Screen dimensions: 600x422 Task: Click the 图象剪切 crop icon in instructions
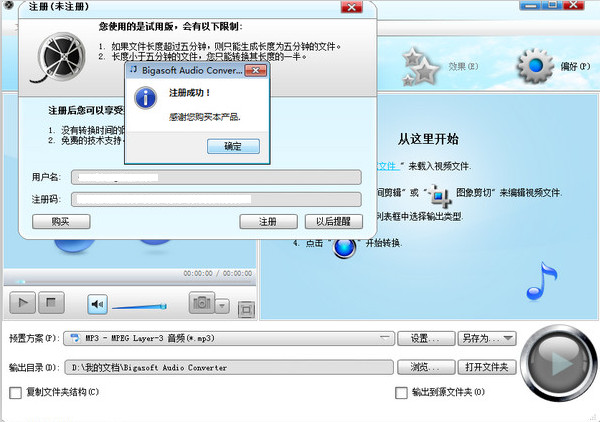pos(439,195)
